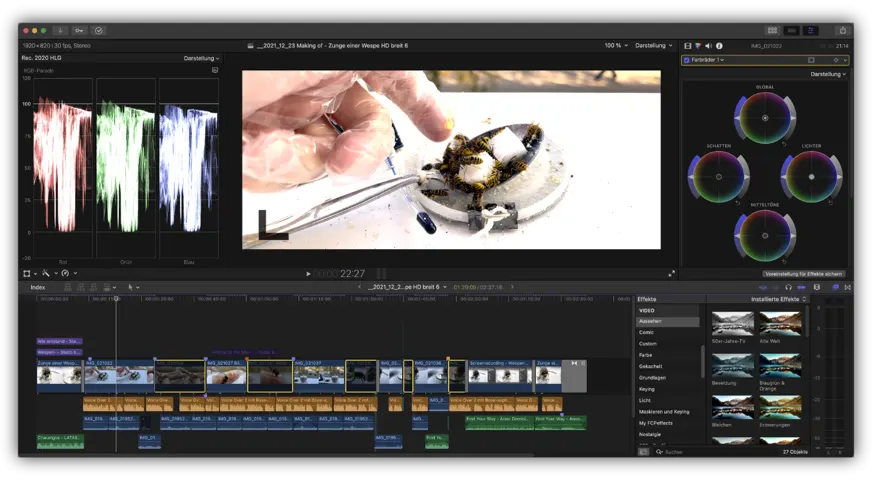Click the Suchen effects search field

pyautogui.click(x=717, y=452)
